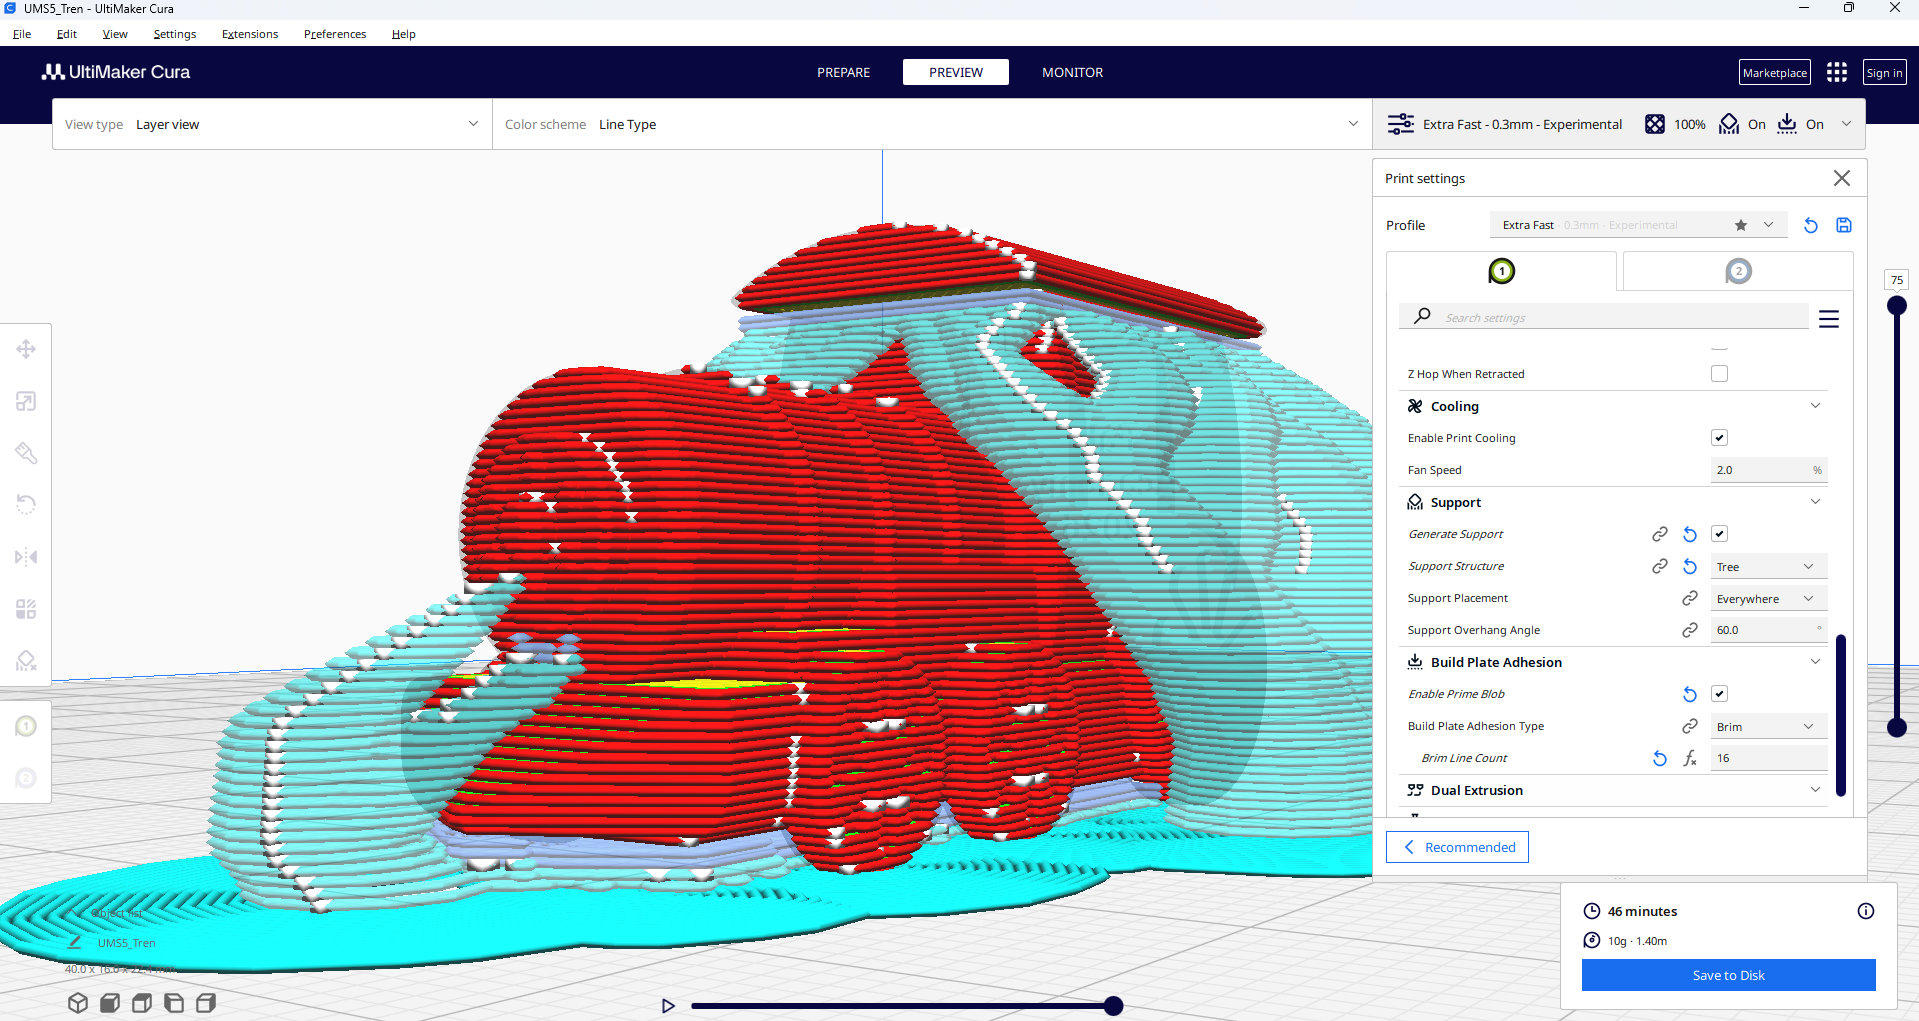The height and width of the screenshot is (1021, 1919).
Task: Switch to the MONITOR tab
Action: pyautogui.click(x=1071, y=72)
